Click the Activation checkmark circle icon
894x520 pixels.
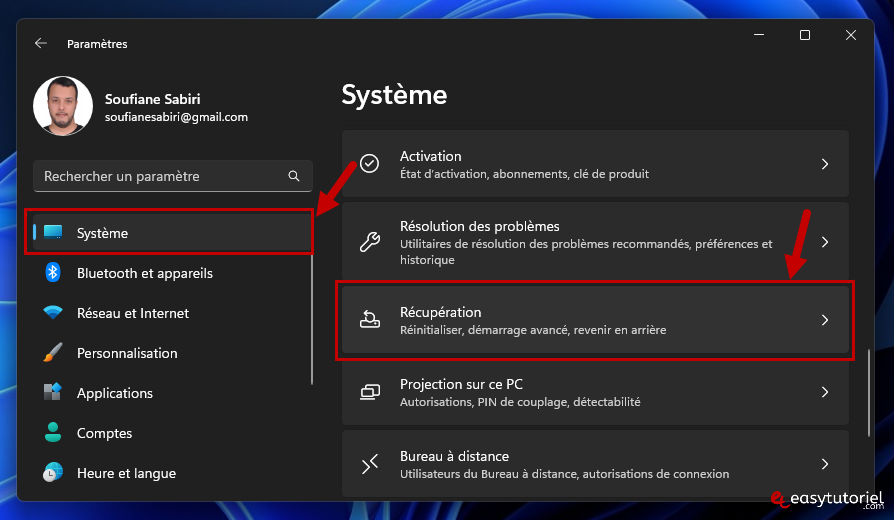(x=369, y=164)
